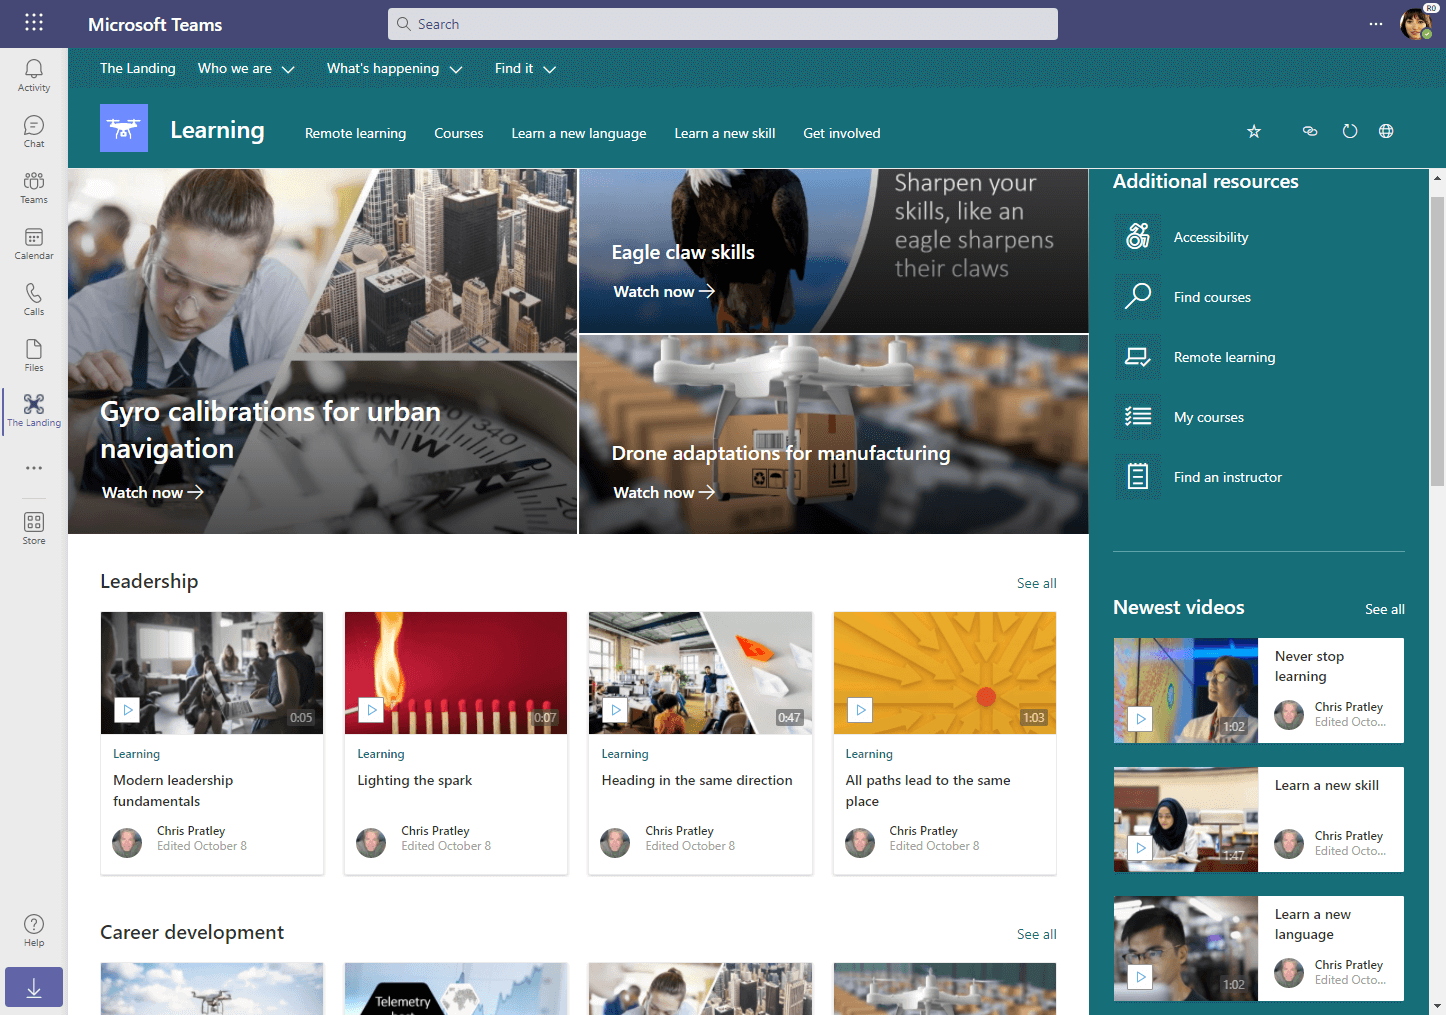Image resolution: width=1446 pixels, height=1015 pixels.
Task: Expand the "Who we are" dropdown
Action: tap(246, 68)
